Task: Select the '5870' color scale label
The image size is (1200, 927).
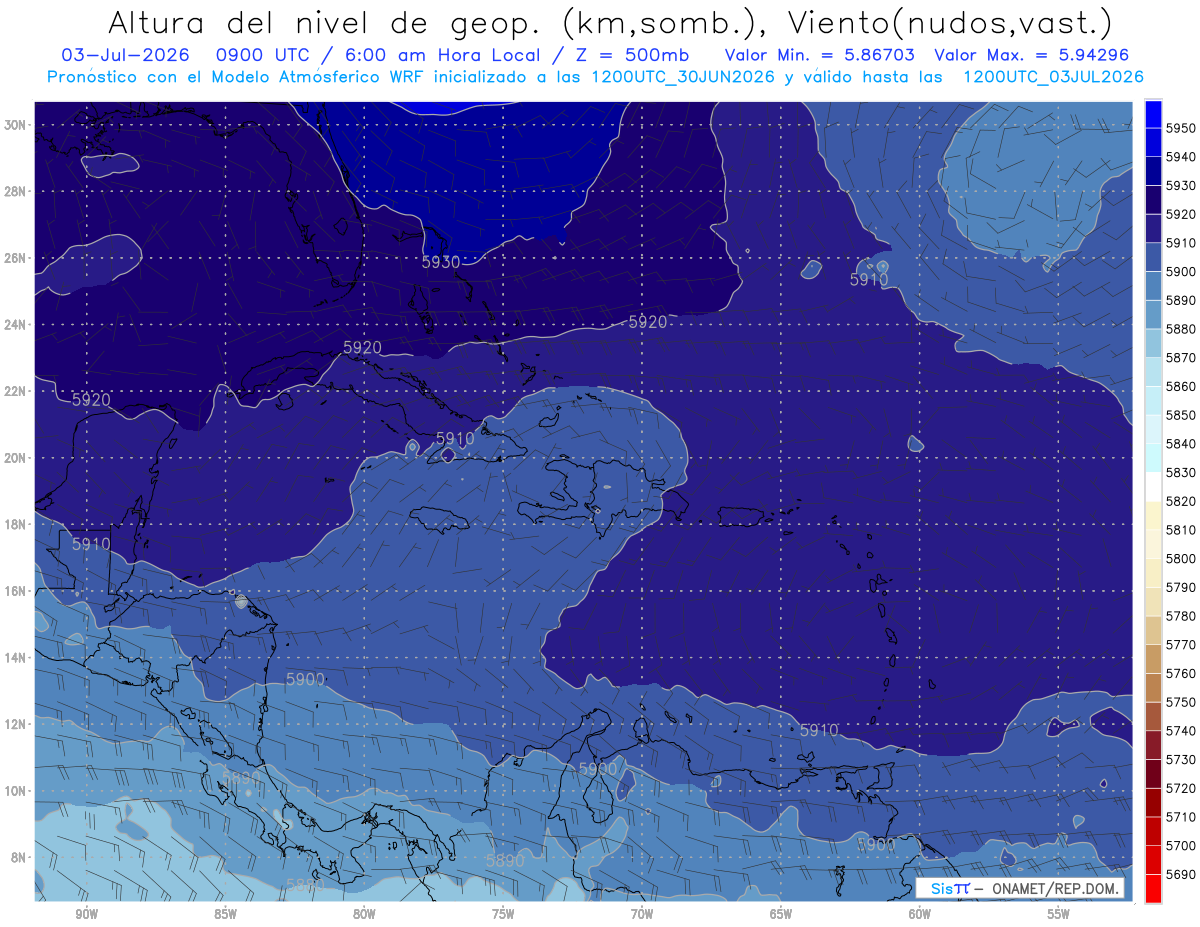Action: [x=1181, y=358]
